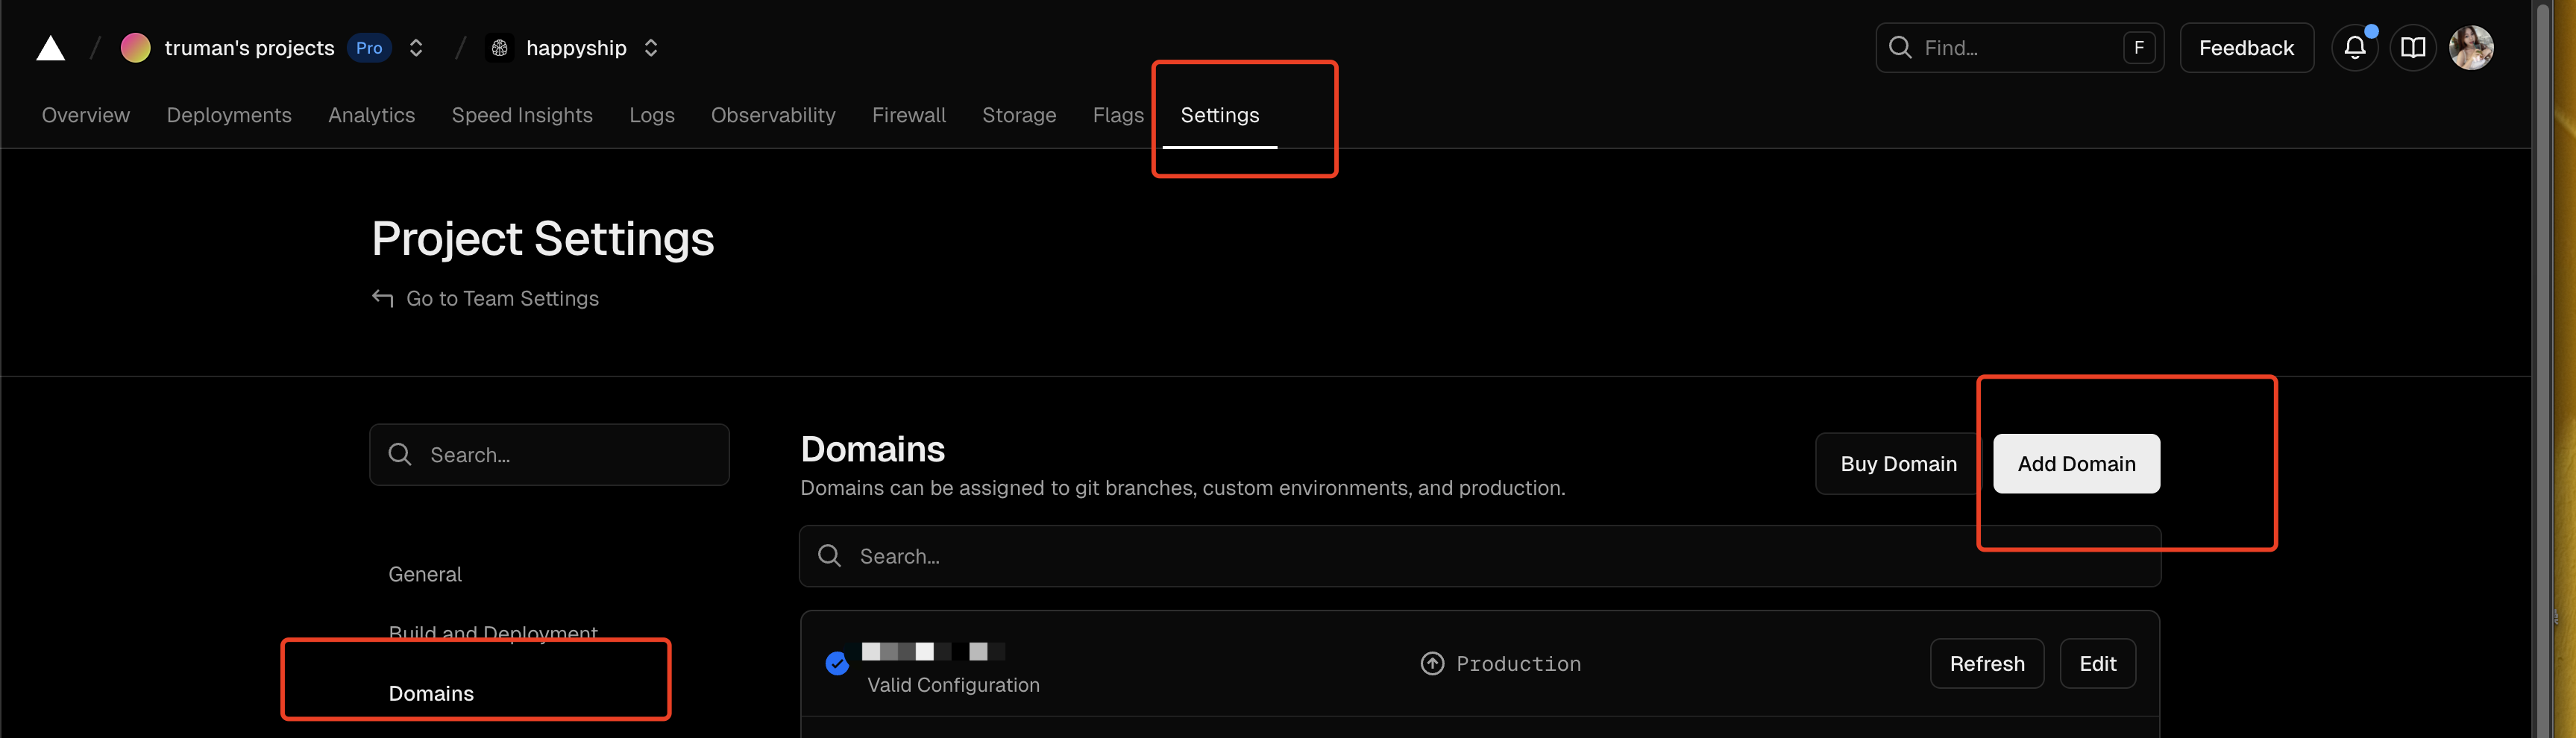The height and width of the screenshot is (738, 2576).
Task: Expand the team switcher chevrons
Action: (416, 48)
